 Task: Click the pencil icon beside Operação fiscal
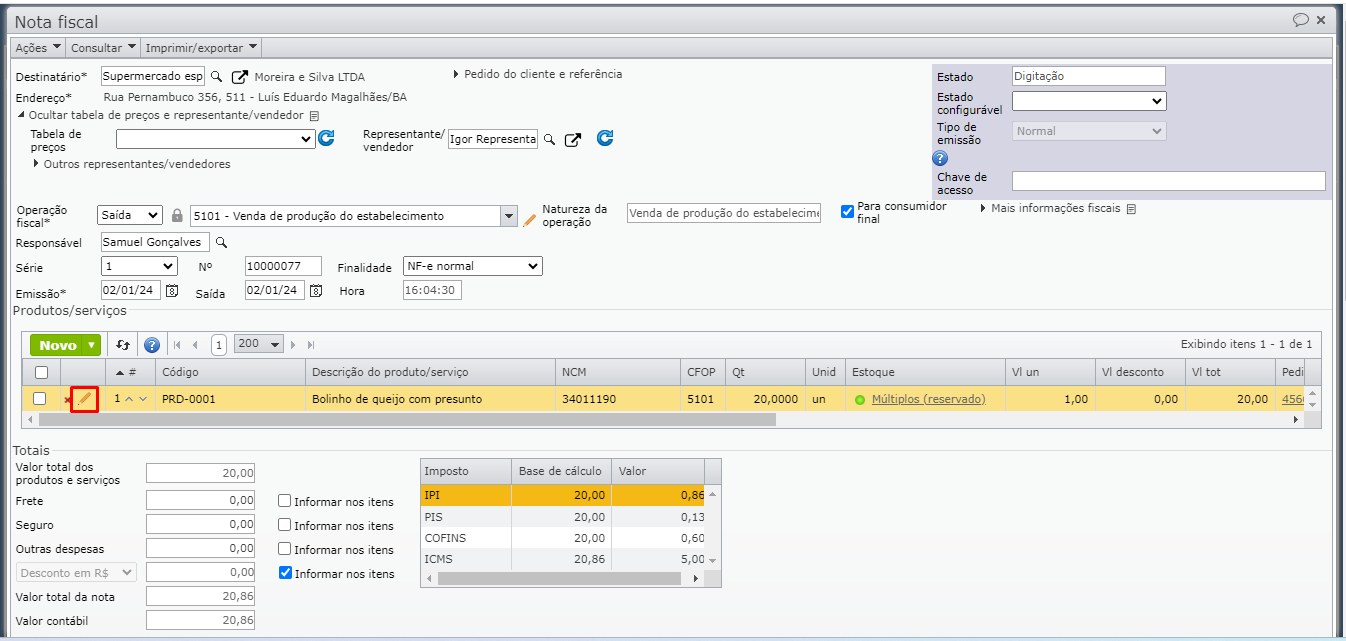pyautogui.click(x=530, y=217)
